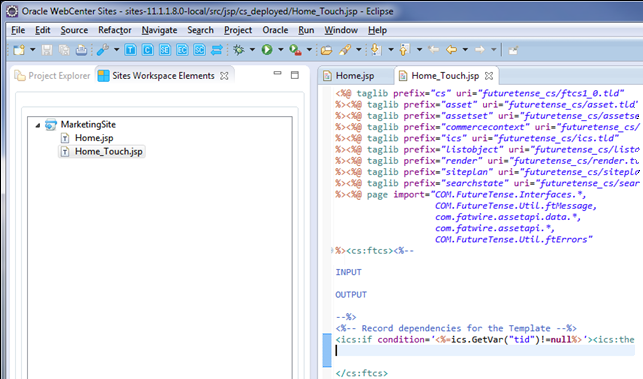Open the Debug dropdown arrow

pyautogui.click(x=252, y=50)
